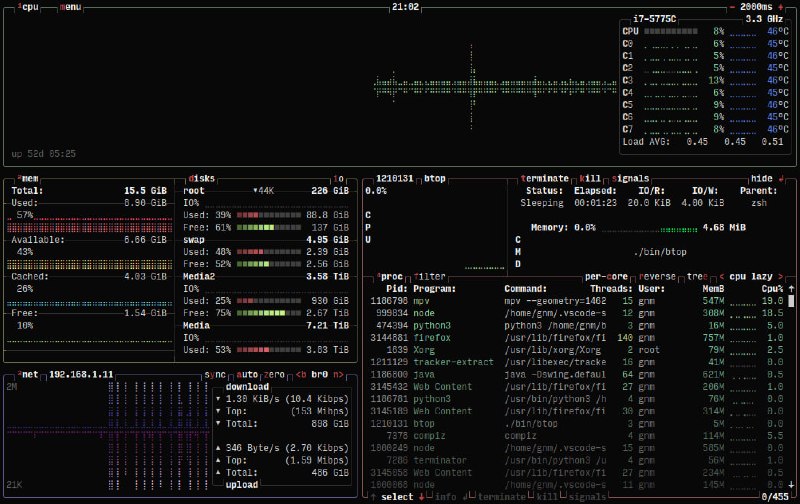Select the terminator process row
Viewport: 800px width, 504px height.
(x=577, y=460)
